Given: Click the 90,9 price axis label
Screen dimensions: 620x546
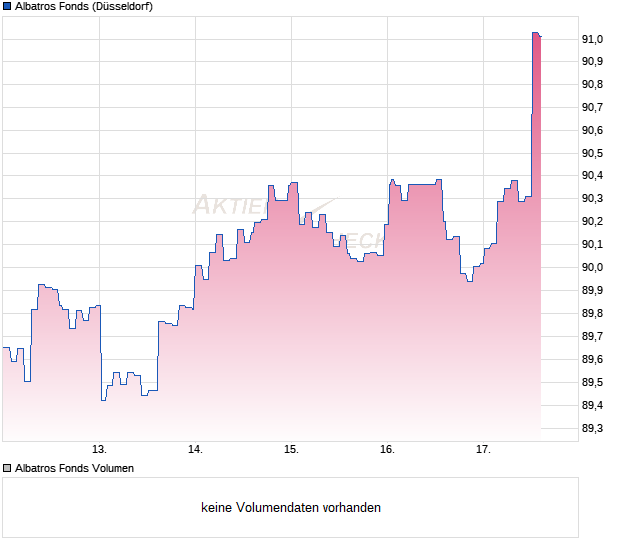Looking at the screenshot, I should pos(592,61).
